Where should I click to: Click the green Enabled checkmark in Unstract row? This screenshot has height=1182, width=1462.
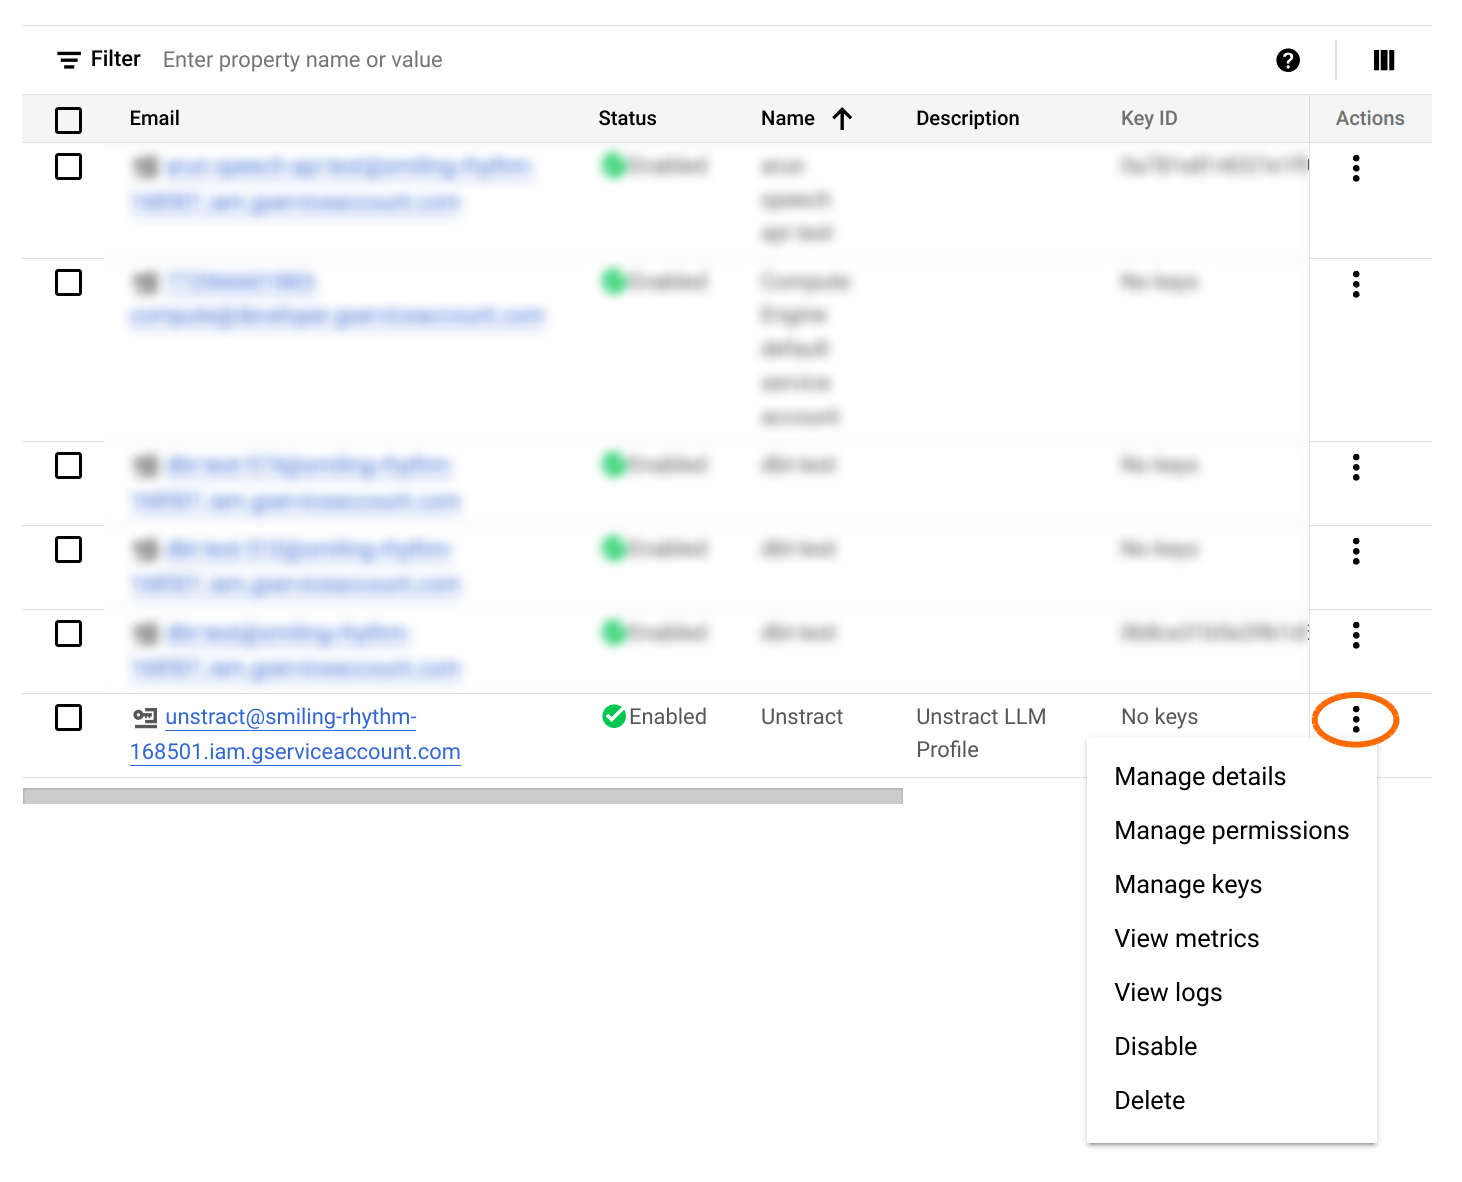[x=614, y=716]
